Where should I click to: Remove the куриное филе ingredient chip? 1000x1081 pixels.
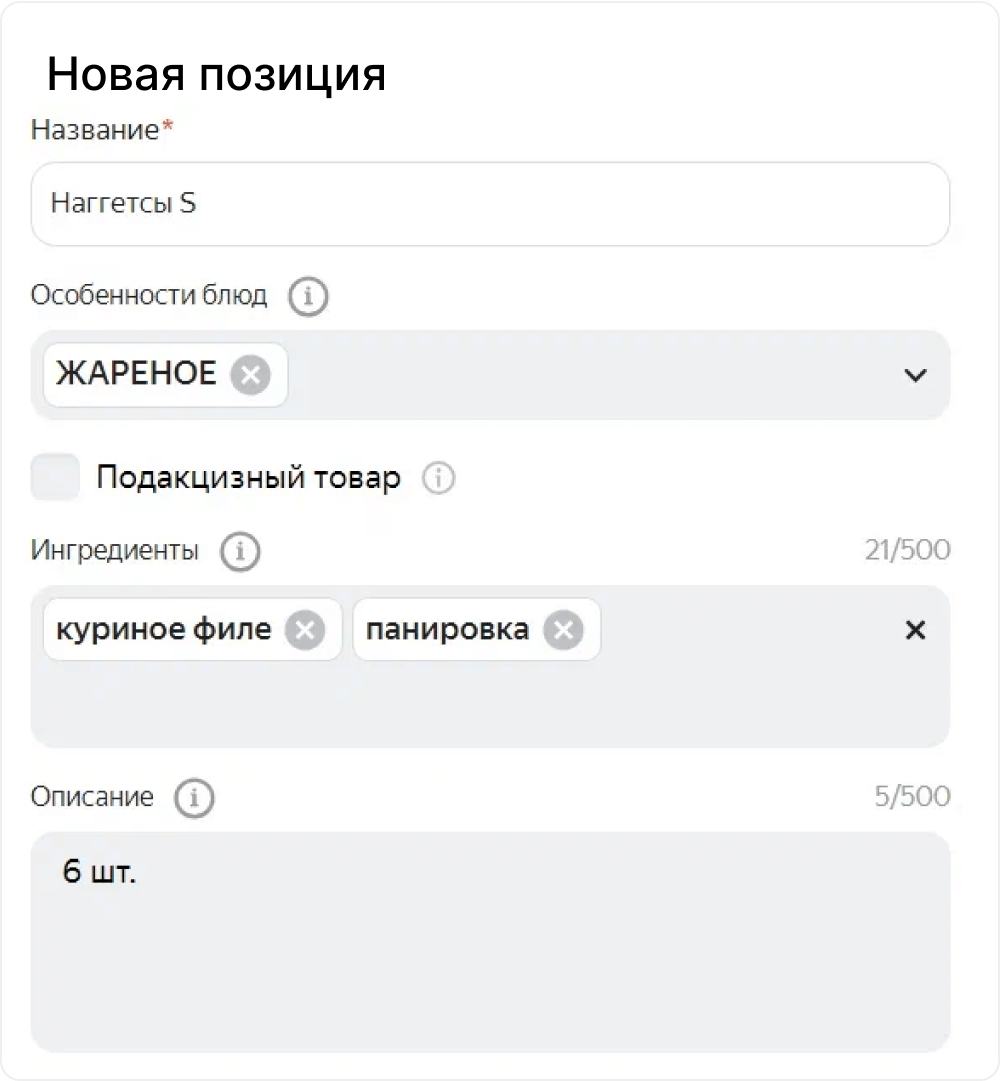point(305,629)
